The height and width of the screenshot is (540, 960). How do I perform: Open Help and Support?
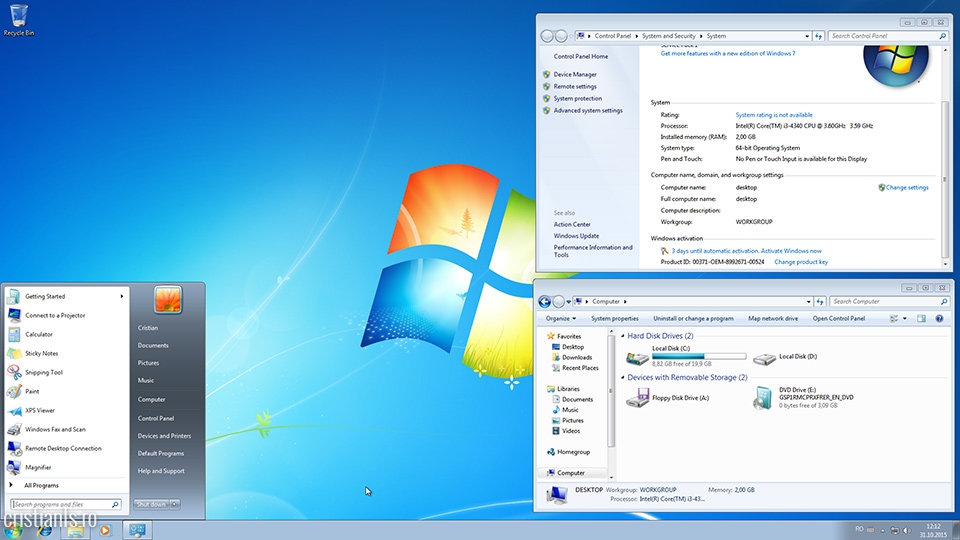point(160,471)
